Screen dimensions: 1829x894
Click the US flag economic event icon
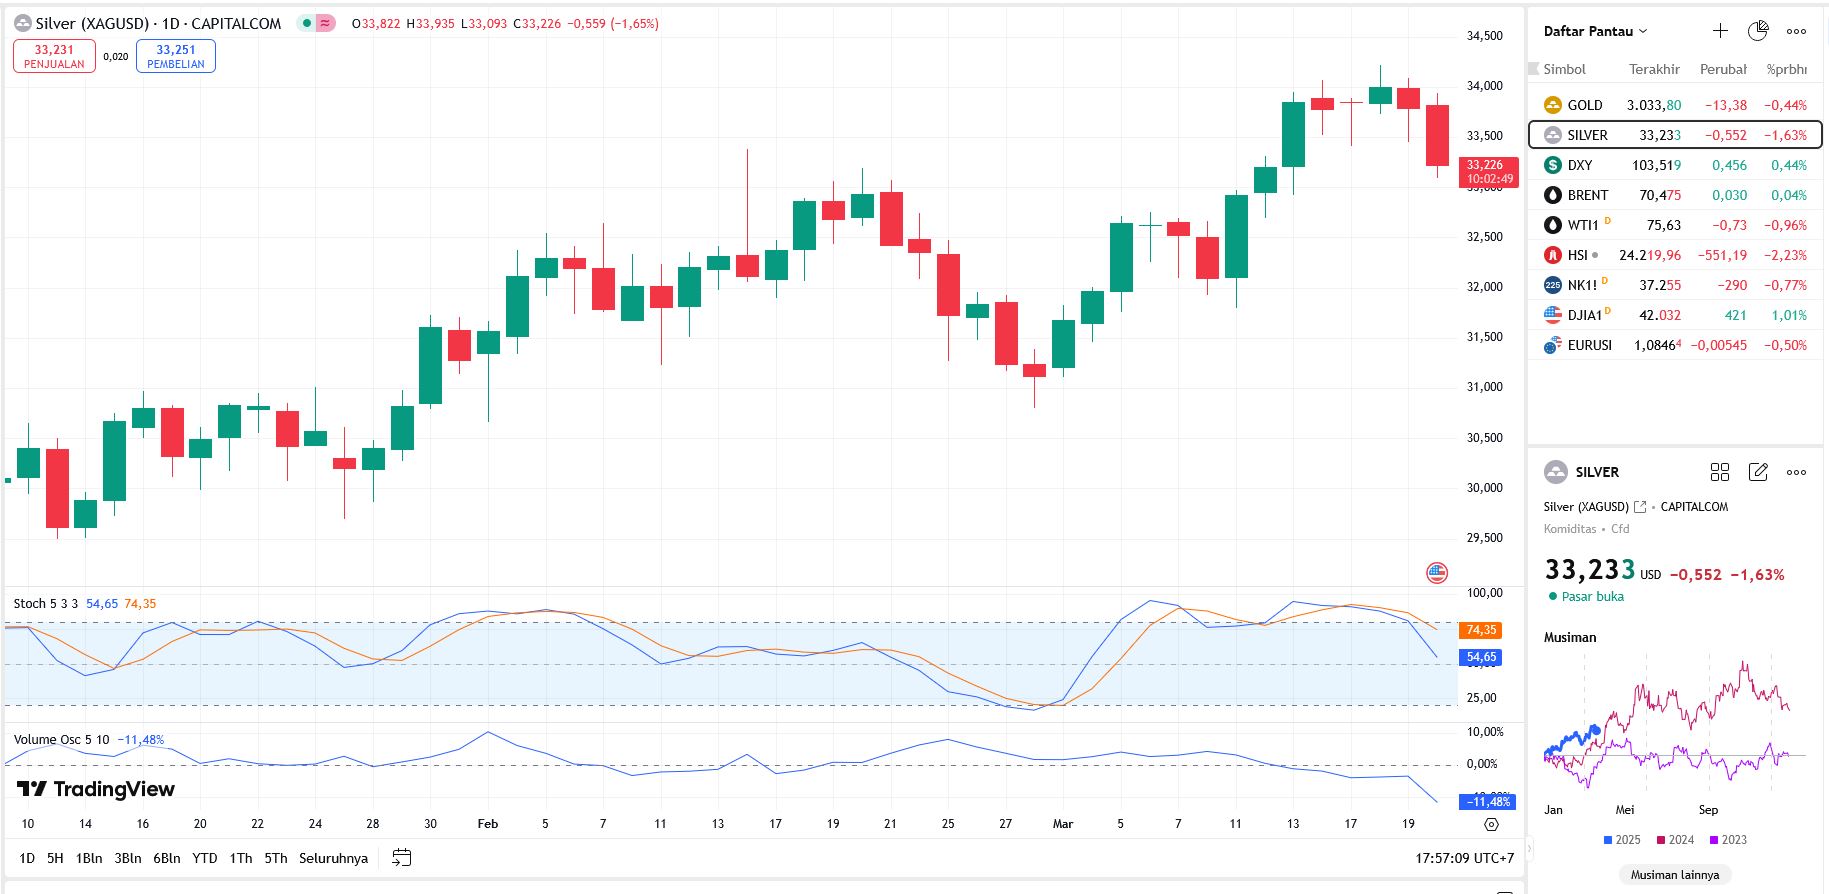tap(1437, 573)
